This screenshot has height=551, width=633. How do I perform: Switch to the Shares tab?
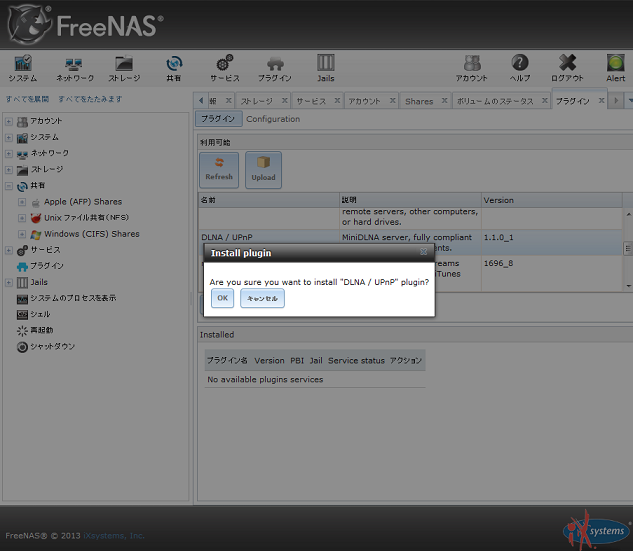419,101
